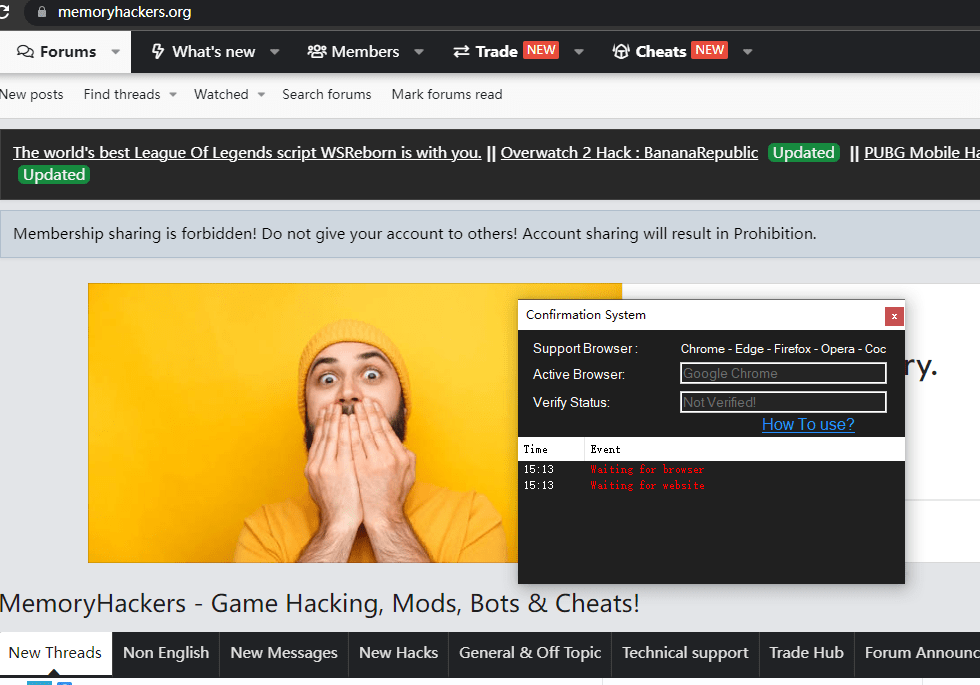Image resolution: width=980 pixels, height=685 pixels.
Task: Open the WSReborn League Of Legends script link
Action: (247, 152)
